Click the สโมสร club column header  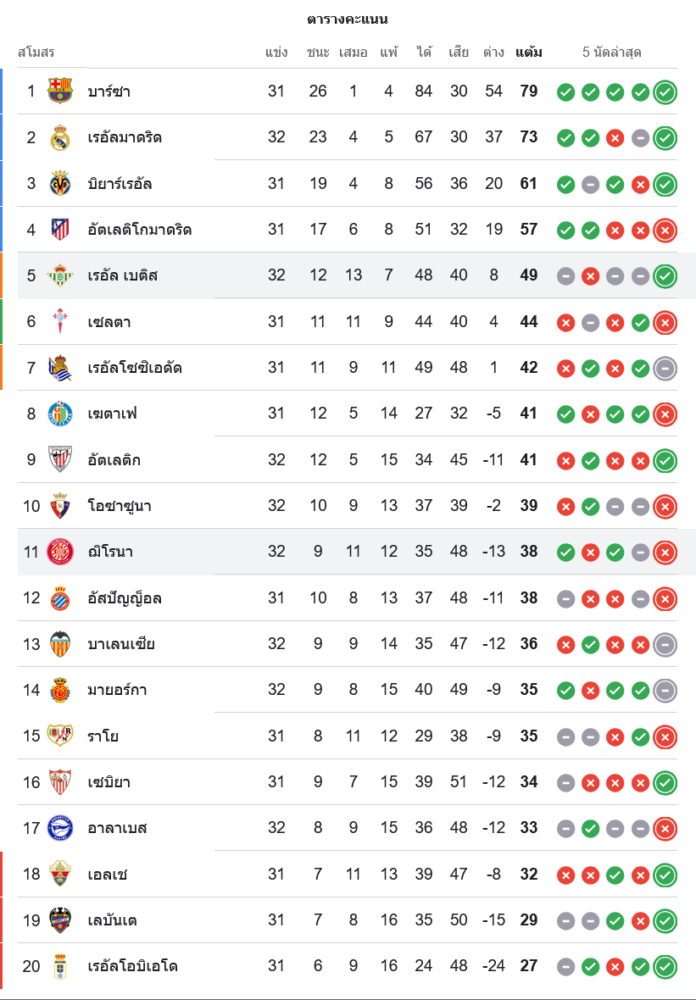[36, 52]
